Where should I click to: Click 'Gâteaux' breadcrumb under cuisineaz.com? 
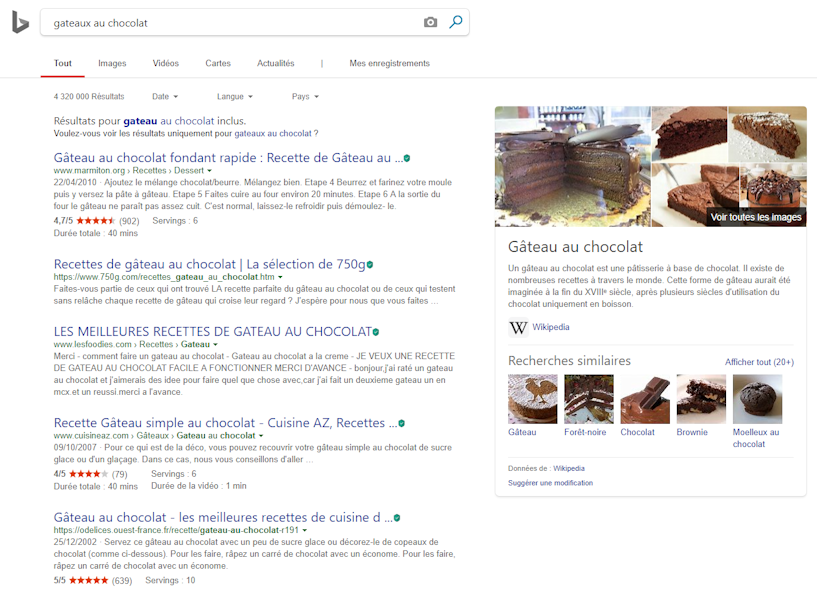[x=153, y=435]
